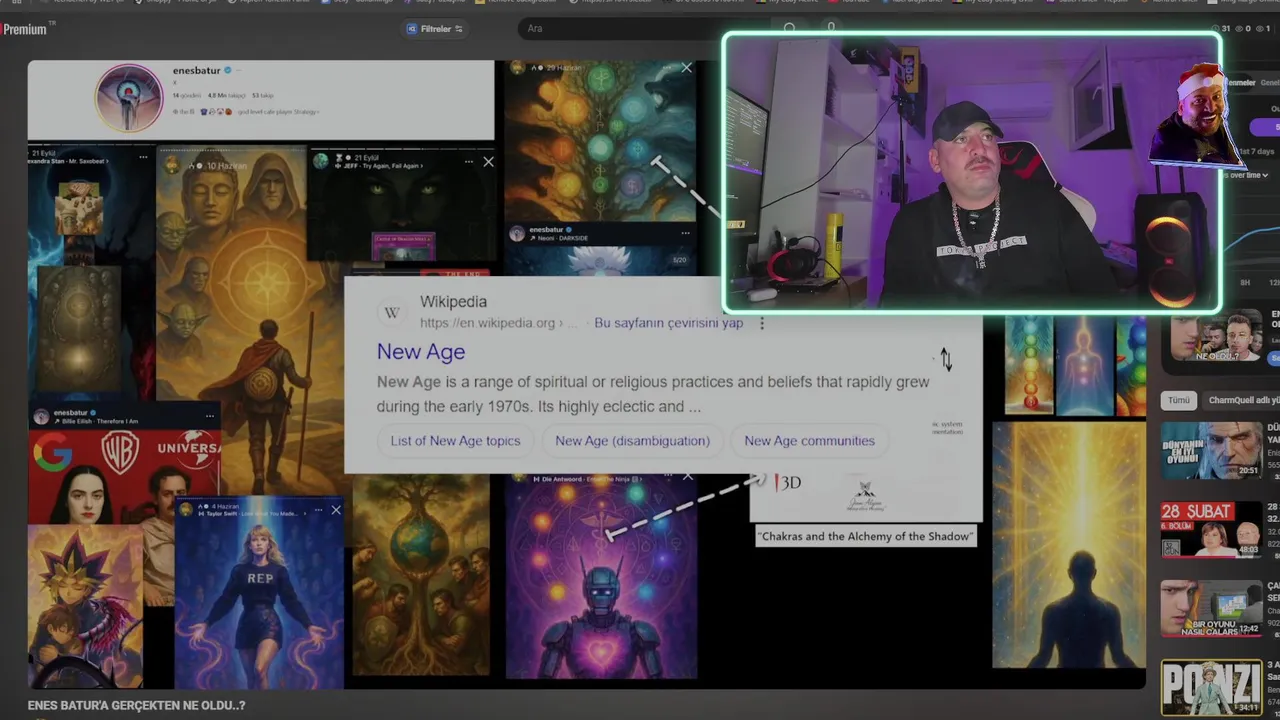
Task: Select the CharmQuell adlı chip
Action: (x=1241, y=400)
